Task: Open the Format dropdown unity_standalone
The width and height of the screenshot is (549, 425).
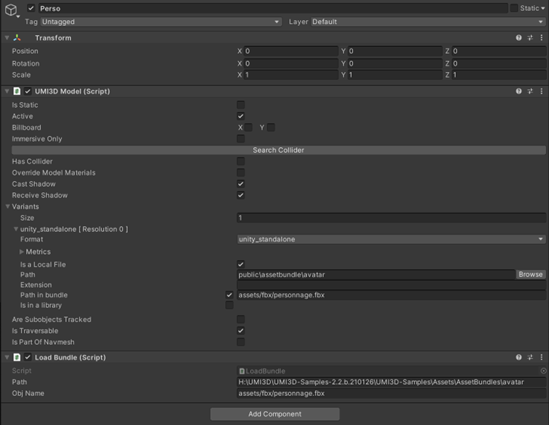Action: (391, 239)
